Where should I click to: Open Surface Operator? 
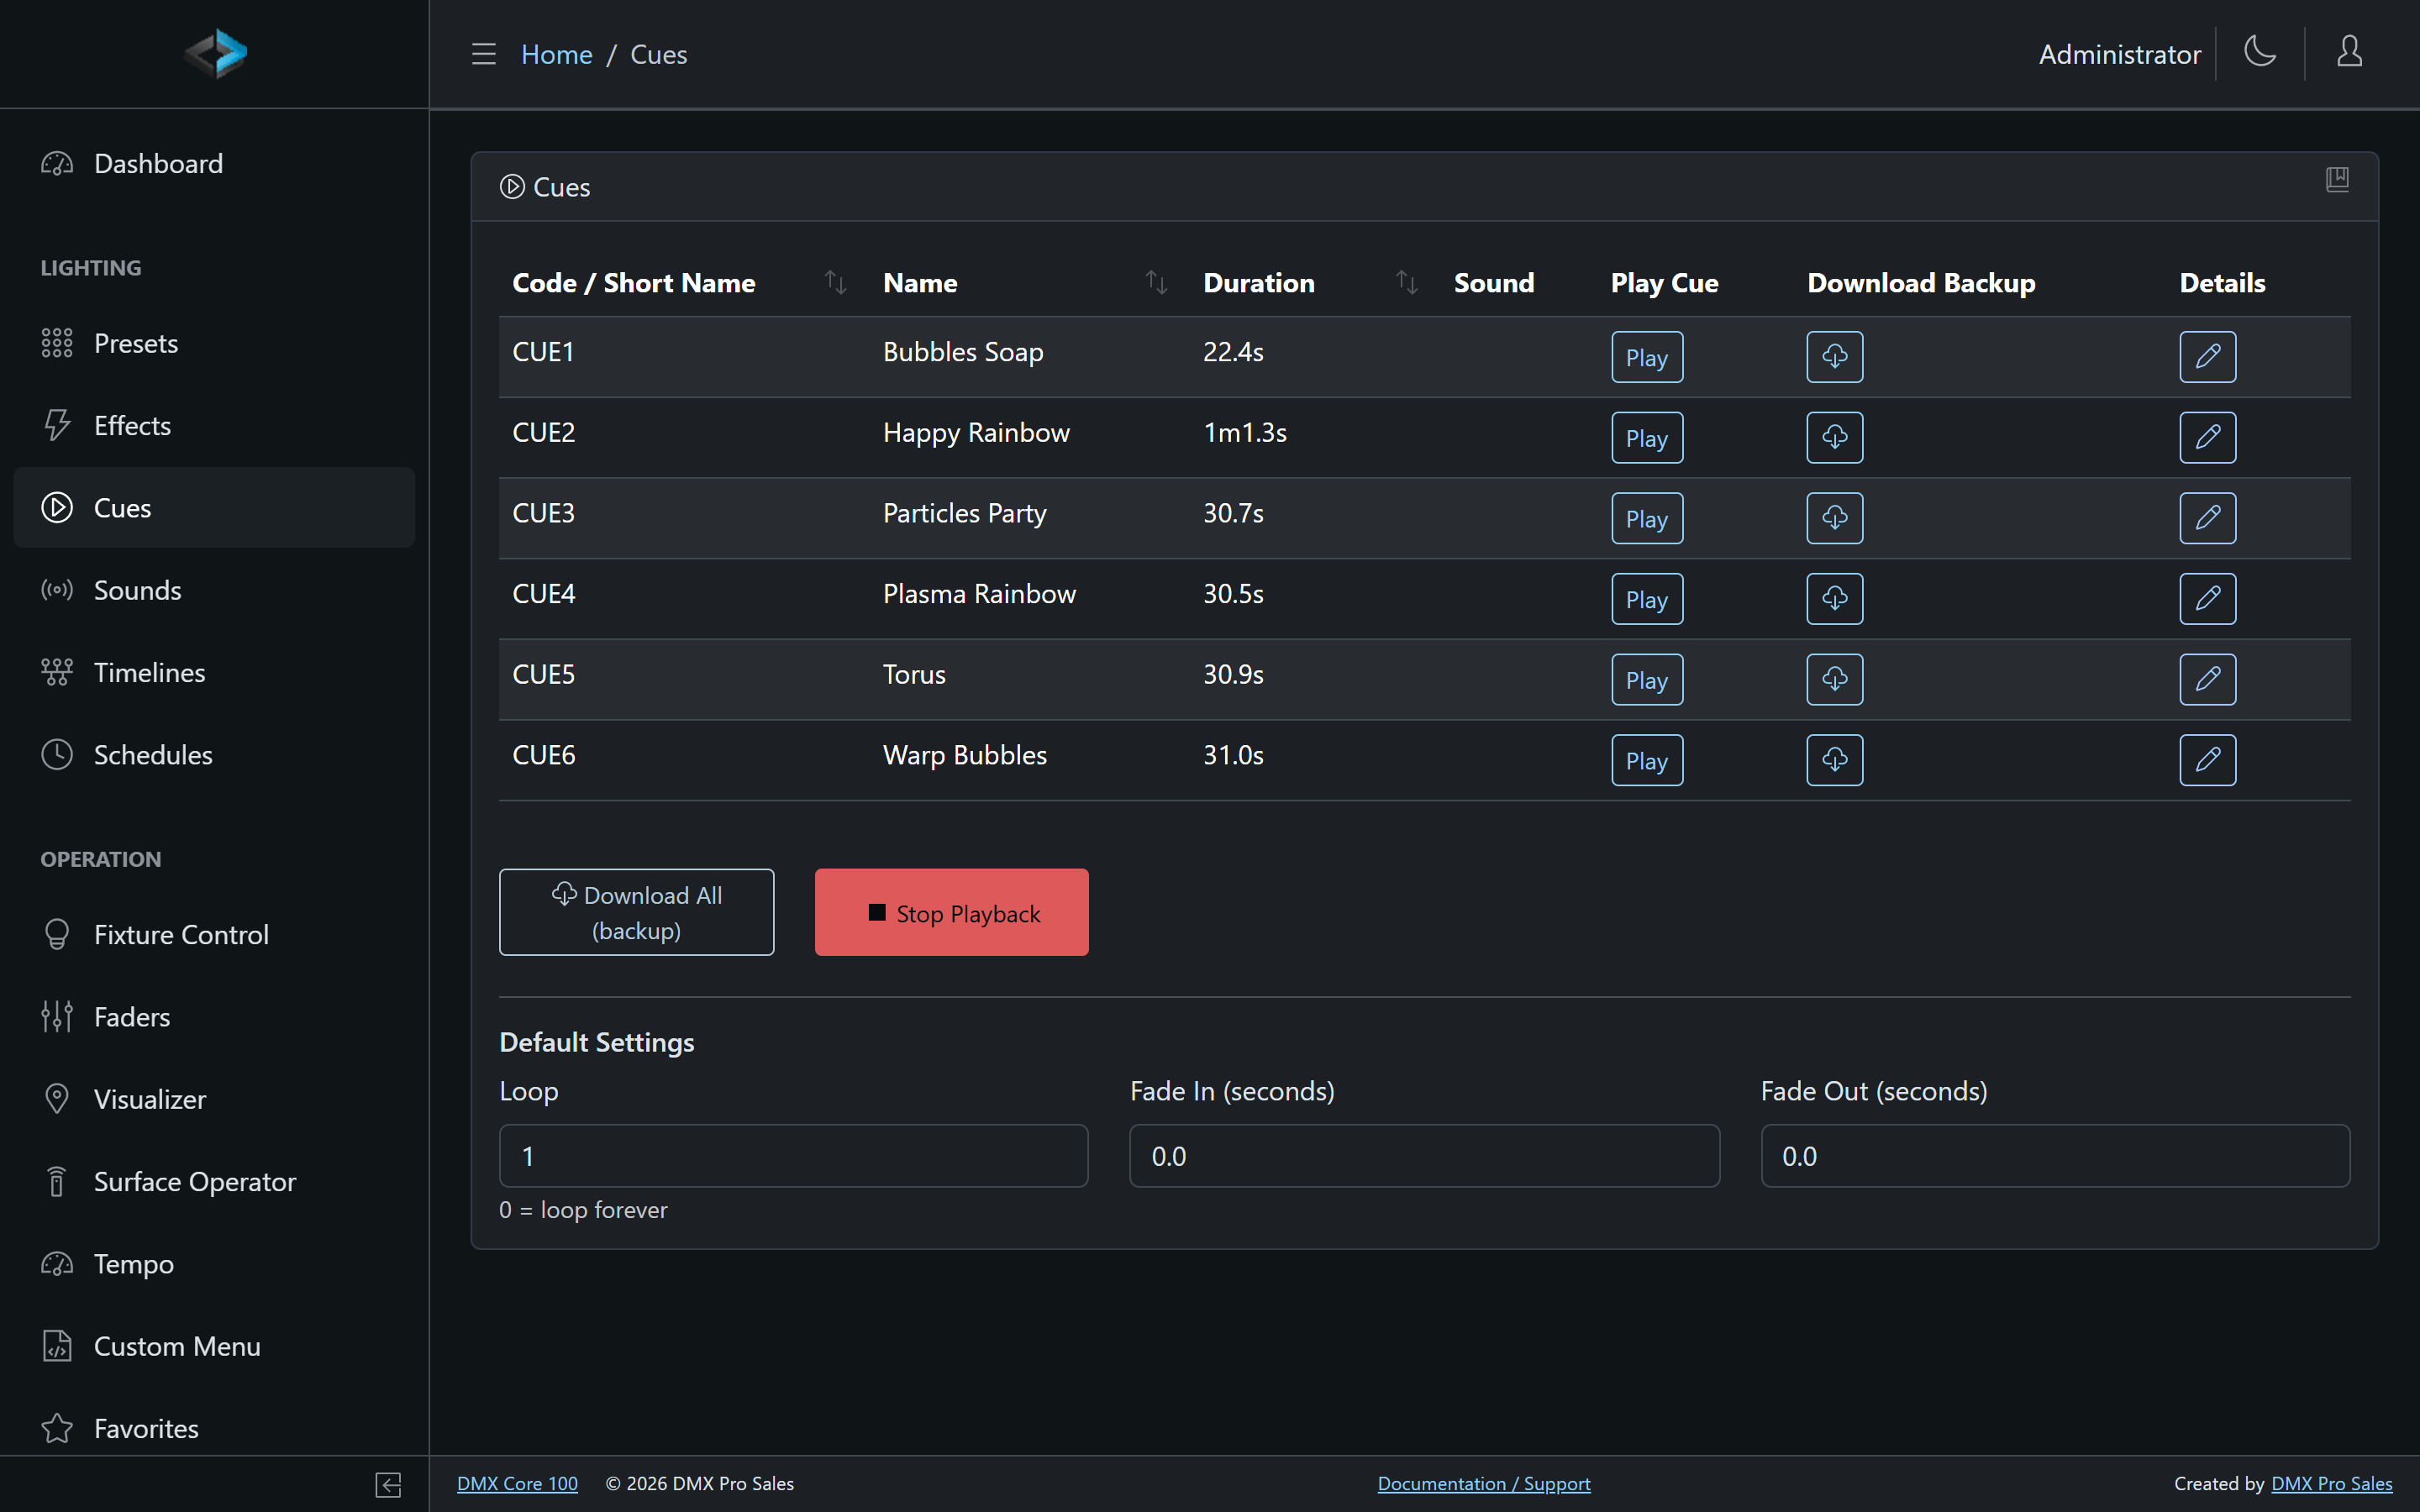(214, 1181)
